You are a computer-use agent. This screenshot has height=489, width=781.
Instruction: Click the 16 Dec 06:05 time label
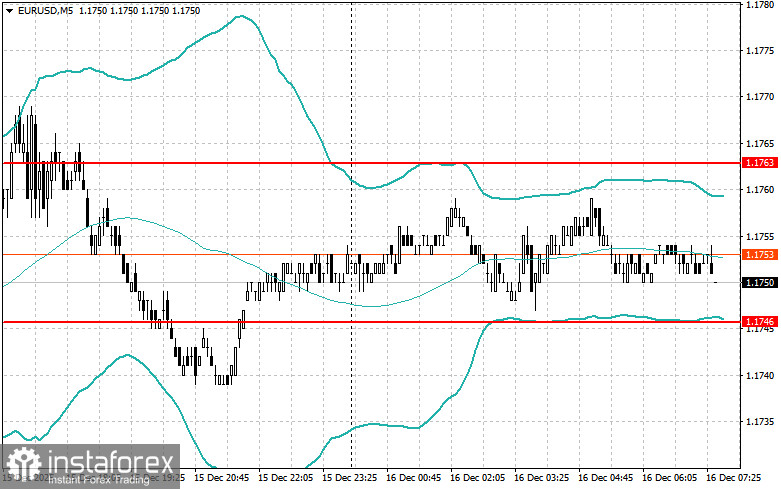669,478
